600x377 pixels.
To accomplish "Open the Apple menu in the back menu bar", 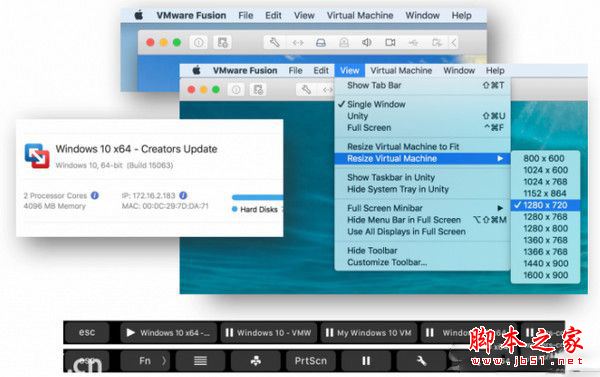I will pos(139,15).
